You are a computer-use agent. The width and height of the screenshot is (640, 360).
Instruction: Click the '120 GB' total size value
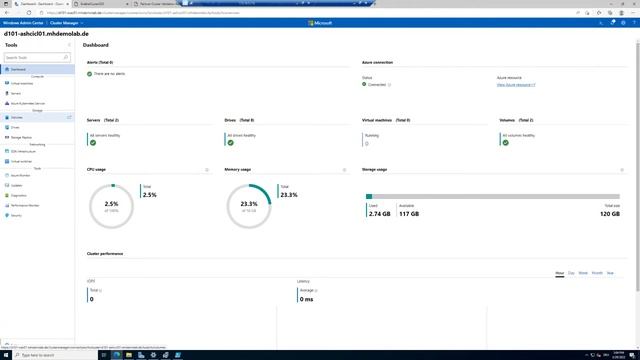tap(610, 214)
